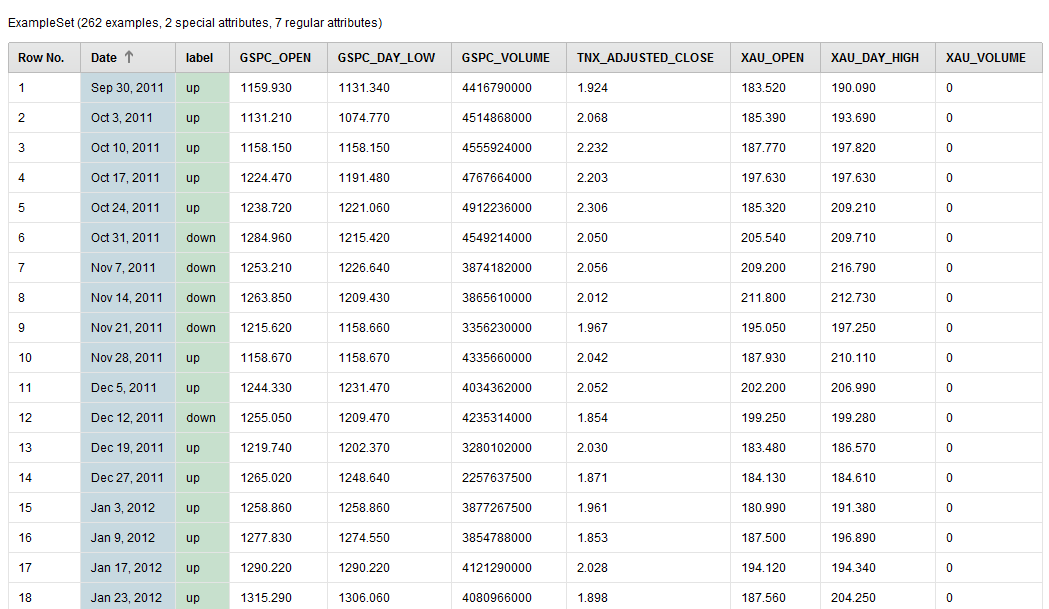Click row number 15 cell
This screenshot has width=1049, height=609.
[44, 508]
